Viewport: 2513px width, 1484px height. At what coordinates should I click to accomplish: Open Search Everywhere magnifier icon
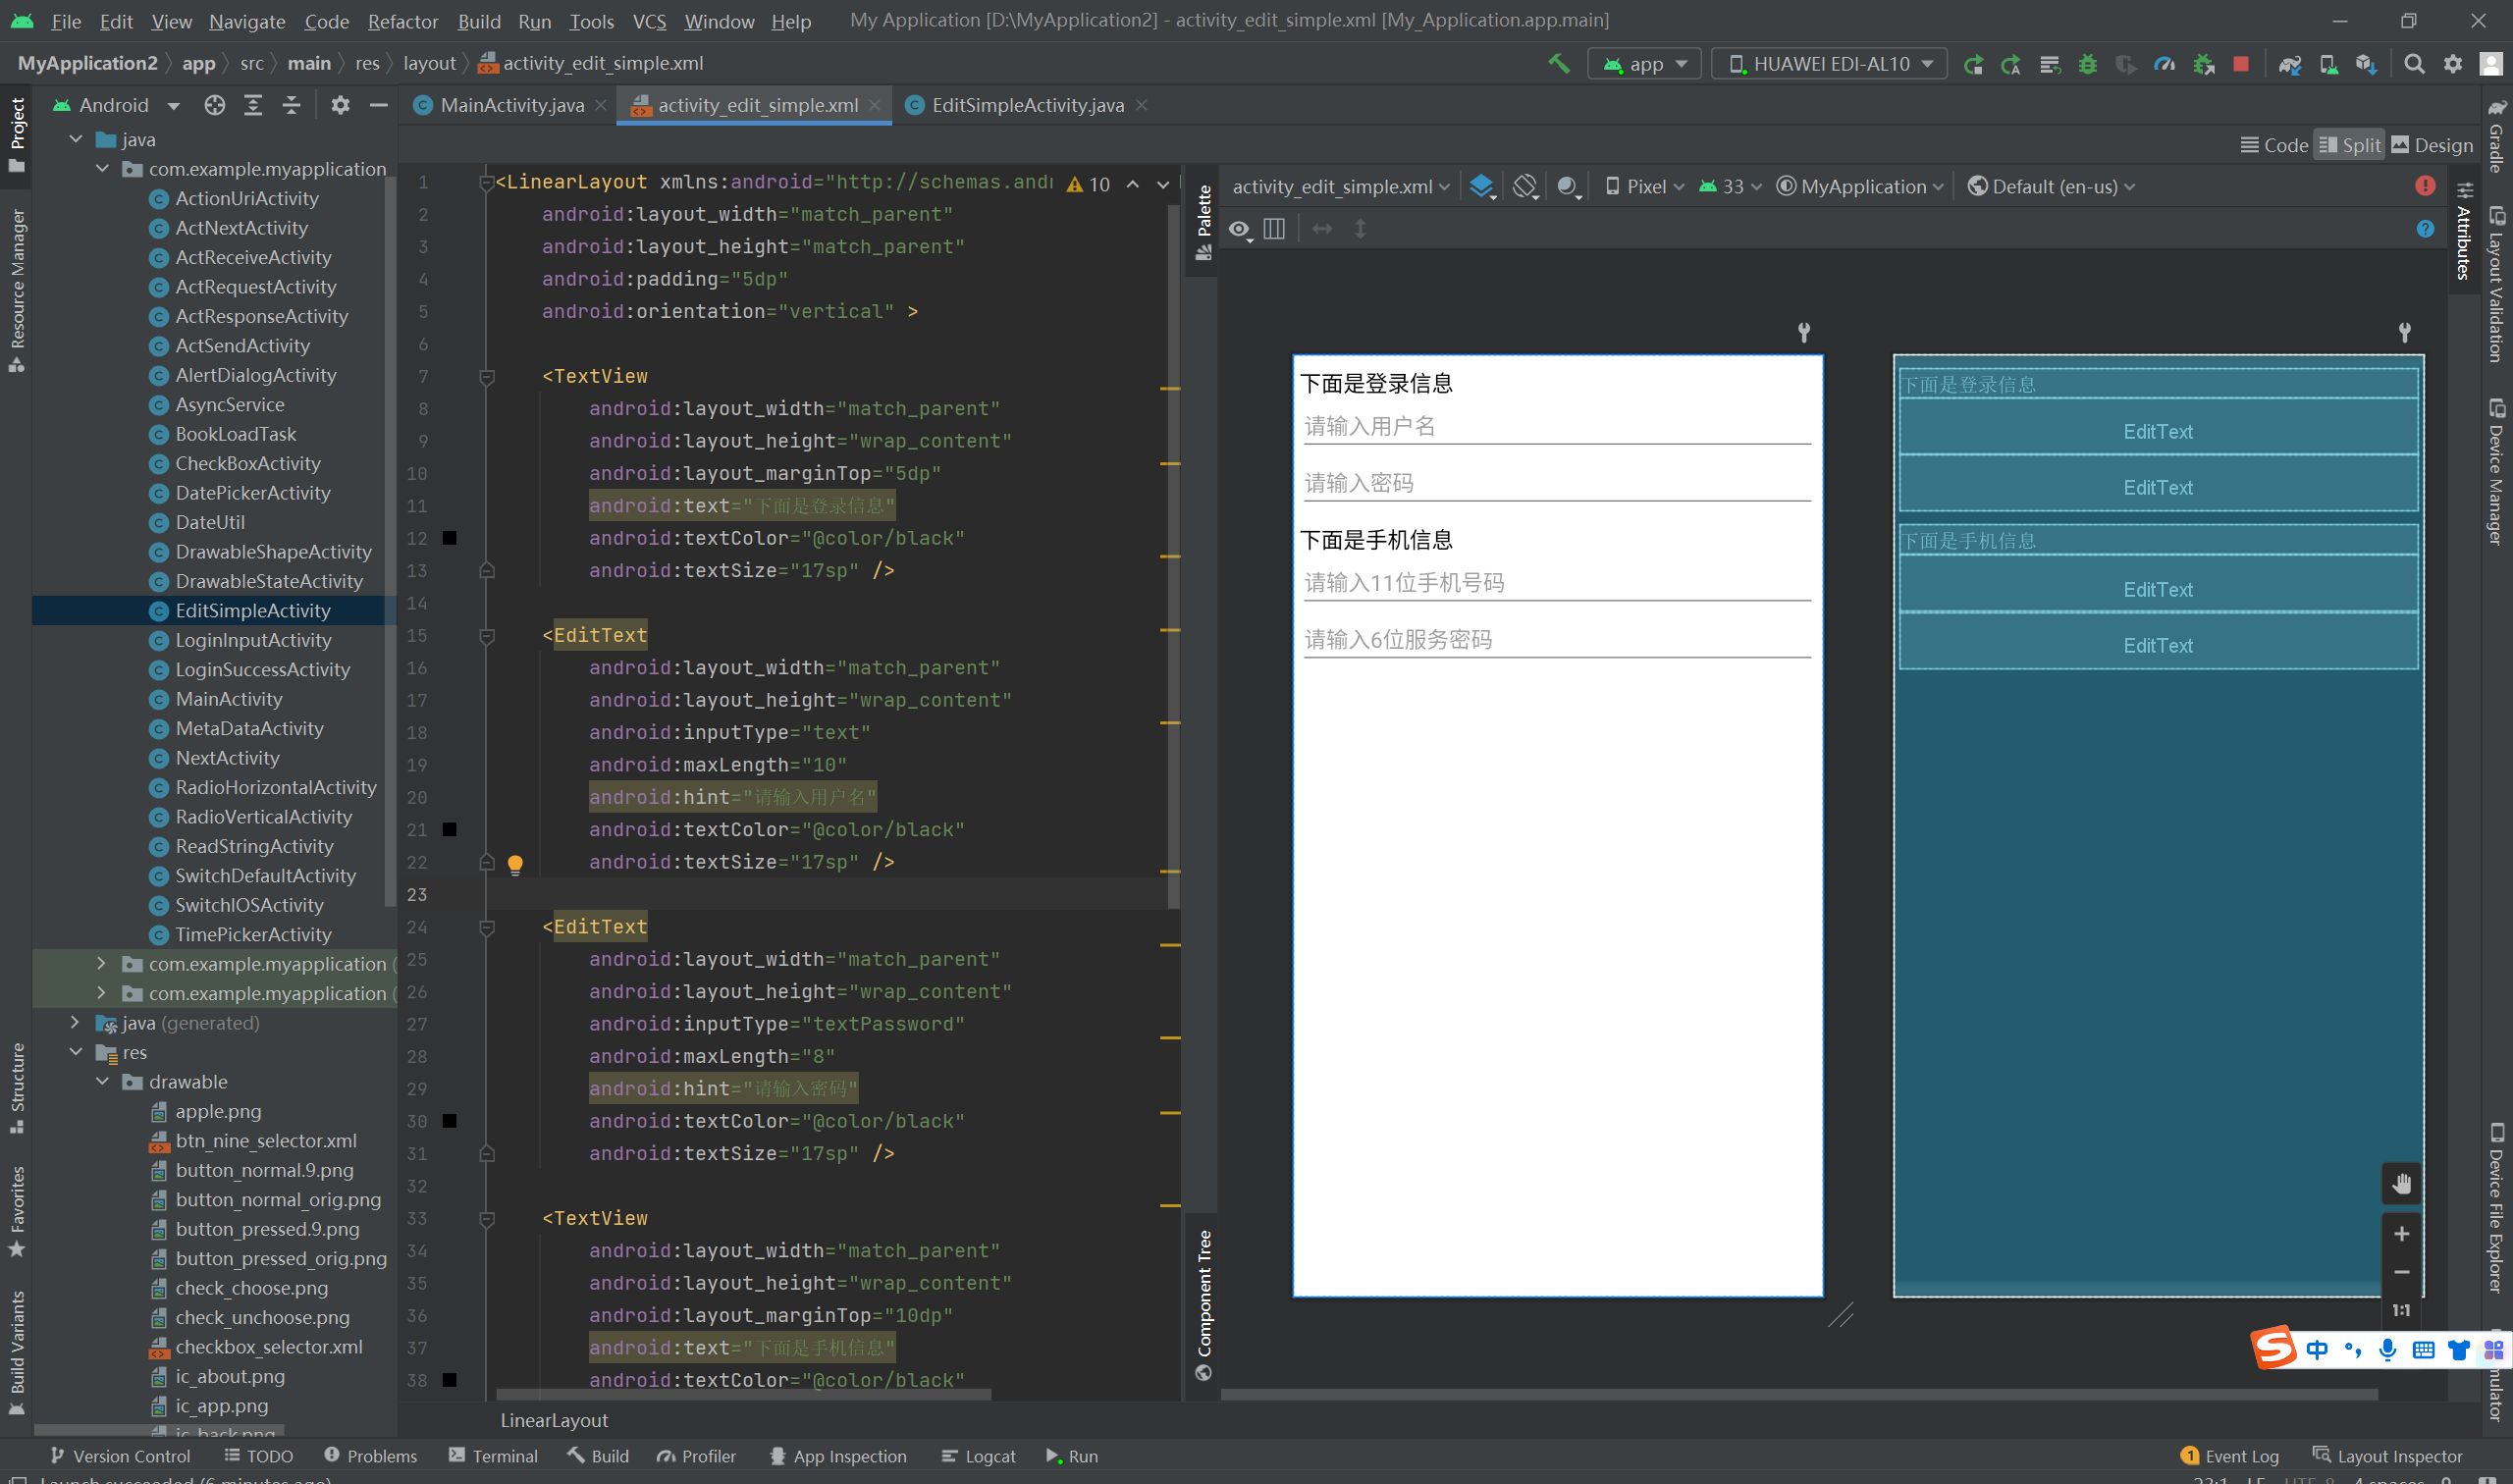pos(2413,64)
